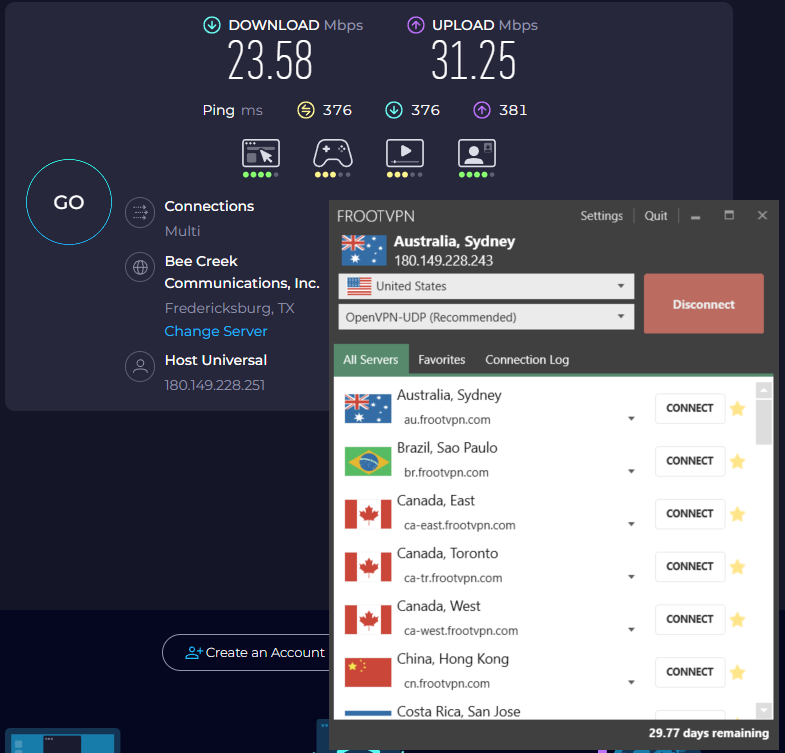Click the taskbar window thumbnail preview
This screenshot has height=753, width=785.
pos(63,740)
